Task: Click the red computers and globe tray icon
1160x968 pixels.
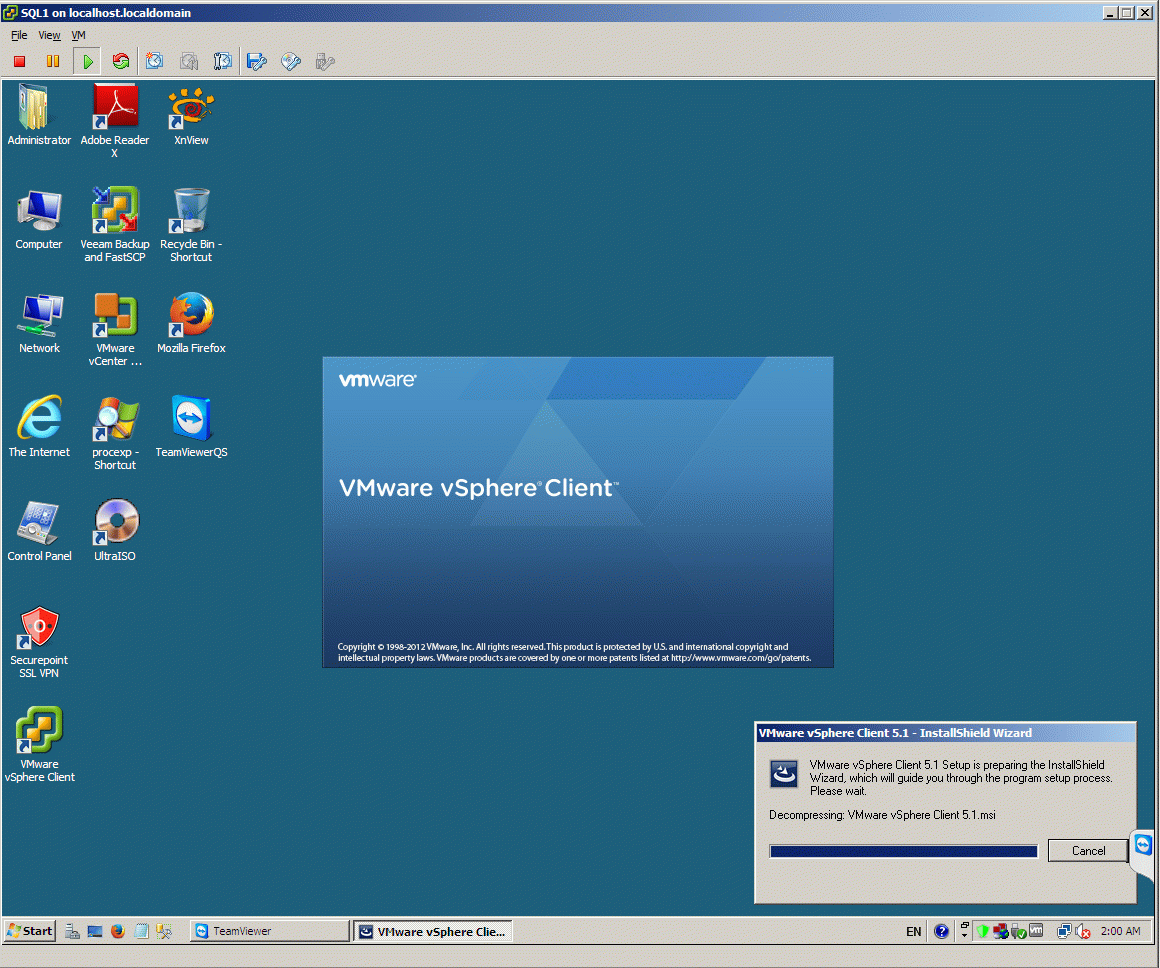Action: point(1001,931)
